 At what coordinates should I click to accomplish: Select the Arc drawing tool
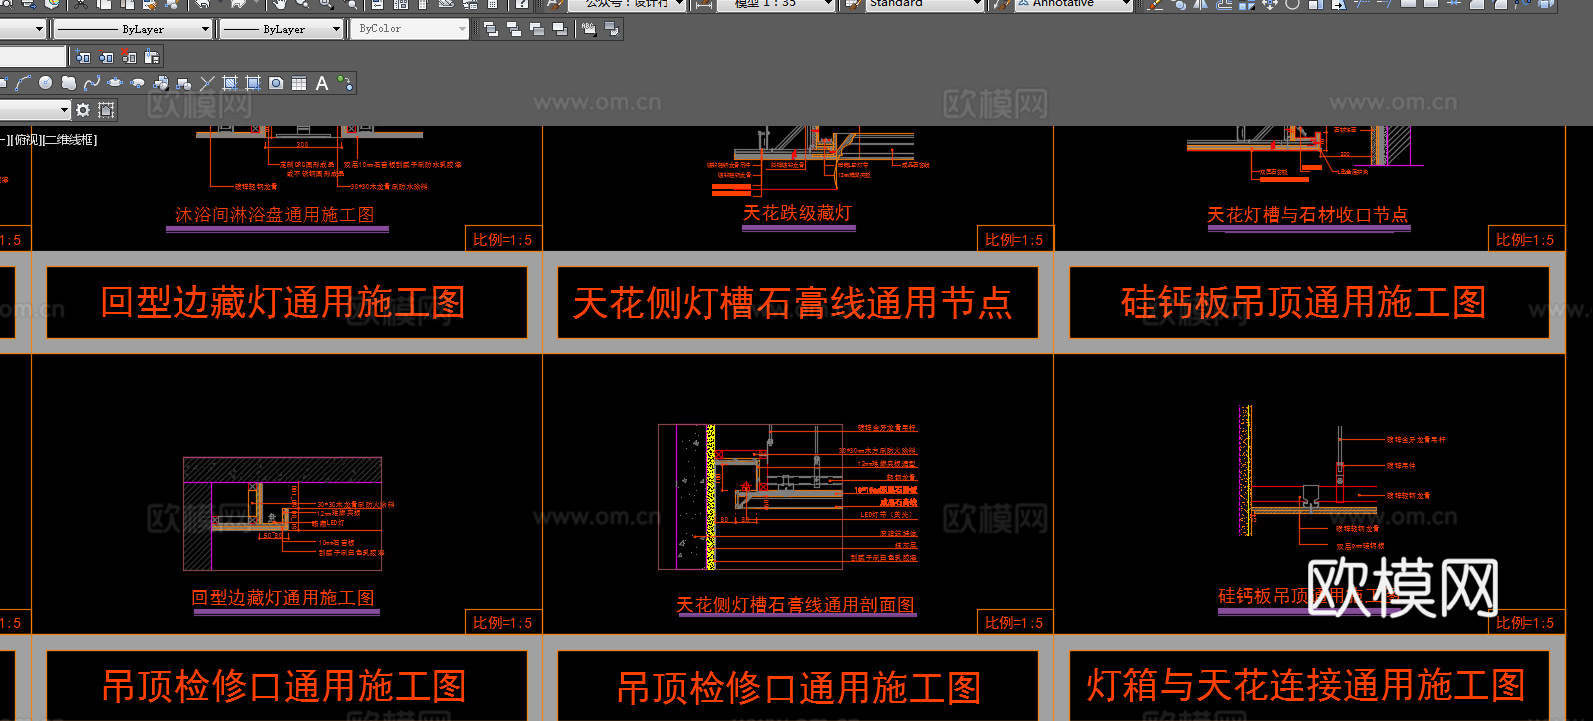[23, 83]
